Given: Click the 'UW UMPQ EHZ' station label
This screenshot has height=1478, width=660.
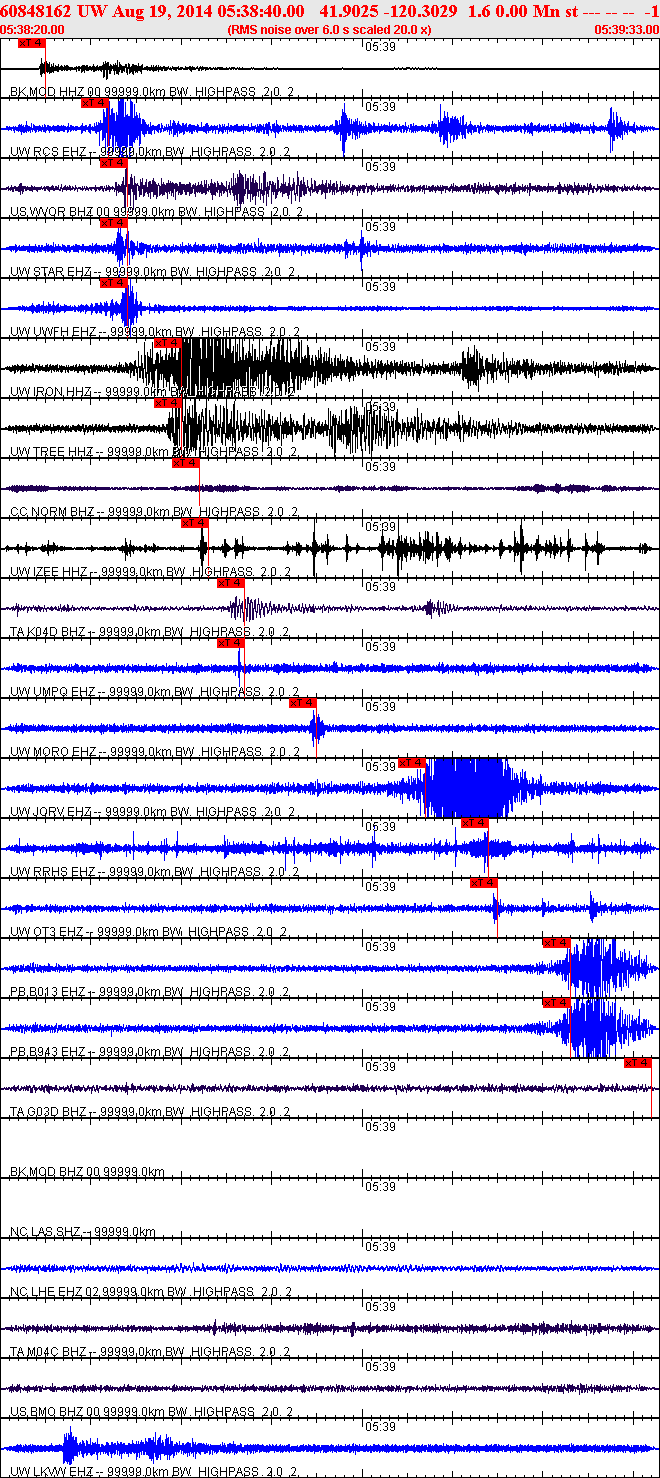Looking at the screenshot, I should tap(52, 692).
